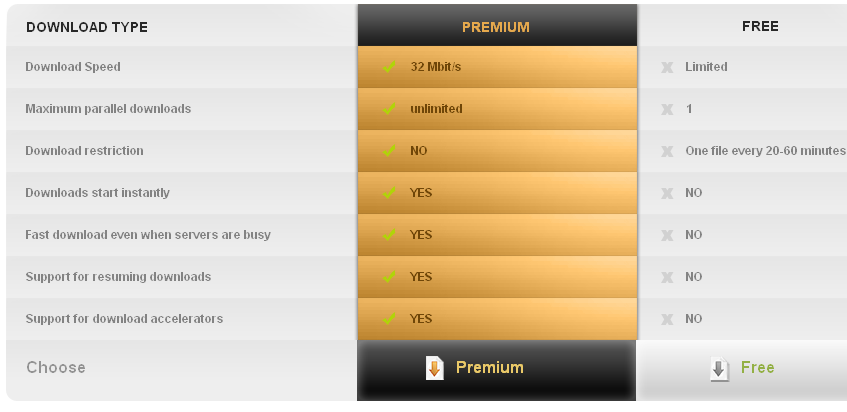847x412 pixels.
Task: Click green checkmark beside 32 Mbit/s
Action: (x=389, y=67)
